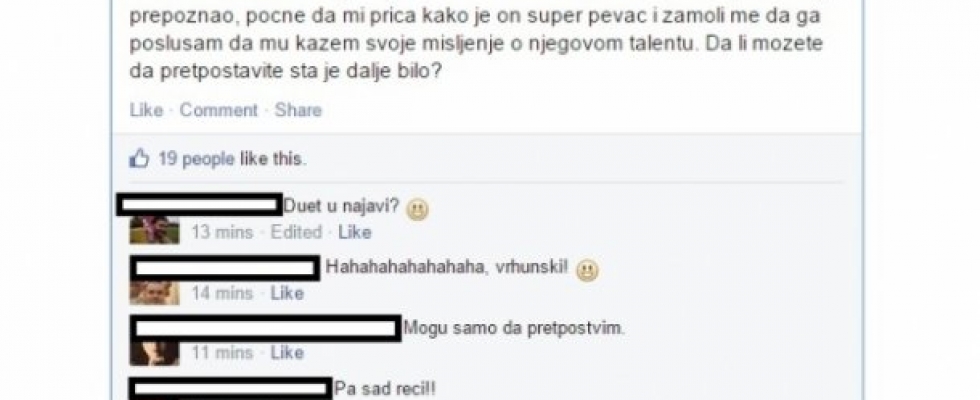The width and height of the screenshot is (980, 400).
Task: Click the 'Edited' label on first comment
Action: coord(296,232)
